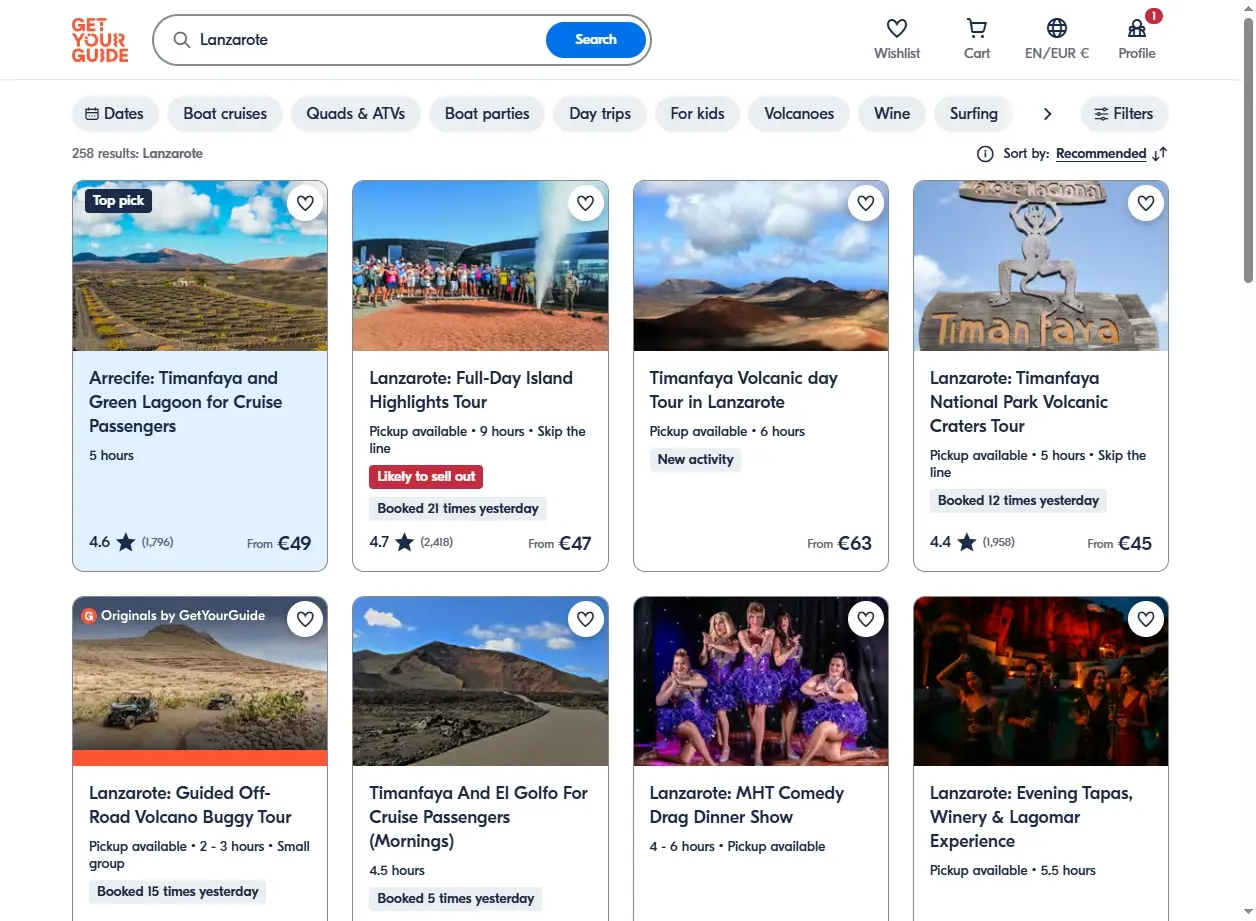Select the Day trips filter chip
The image size is (1256, 921).
(x=600, y=114)
